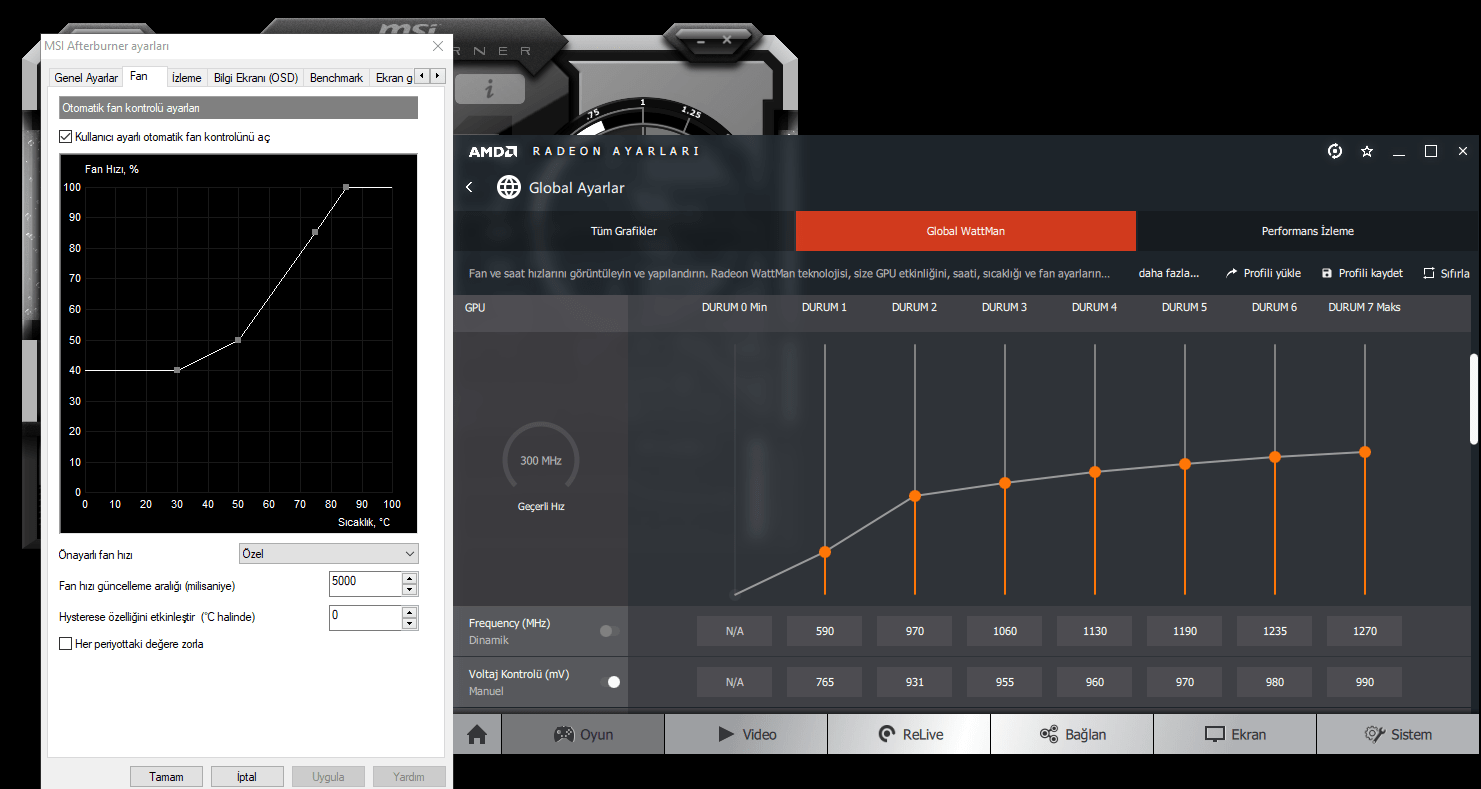Click the 'daha fazla...' link

pyautogui.click(x=1169, y=273)
